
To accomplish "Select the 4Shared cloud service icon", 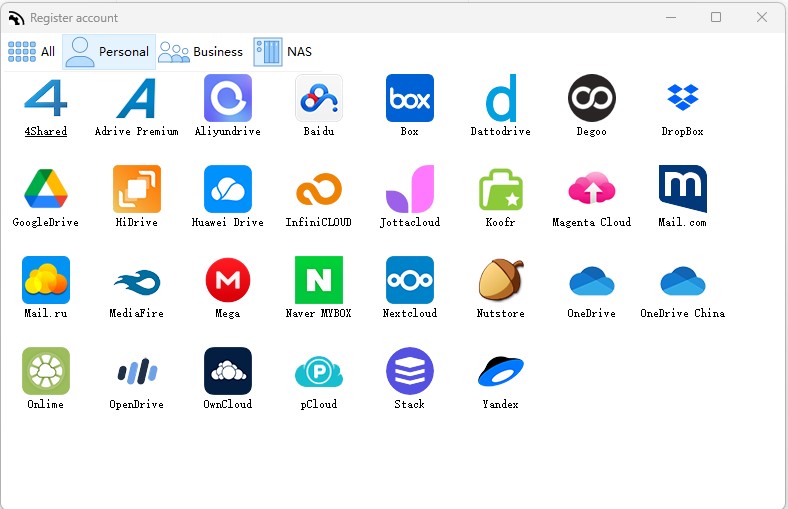I will [x=46, y=98].
